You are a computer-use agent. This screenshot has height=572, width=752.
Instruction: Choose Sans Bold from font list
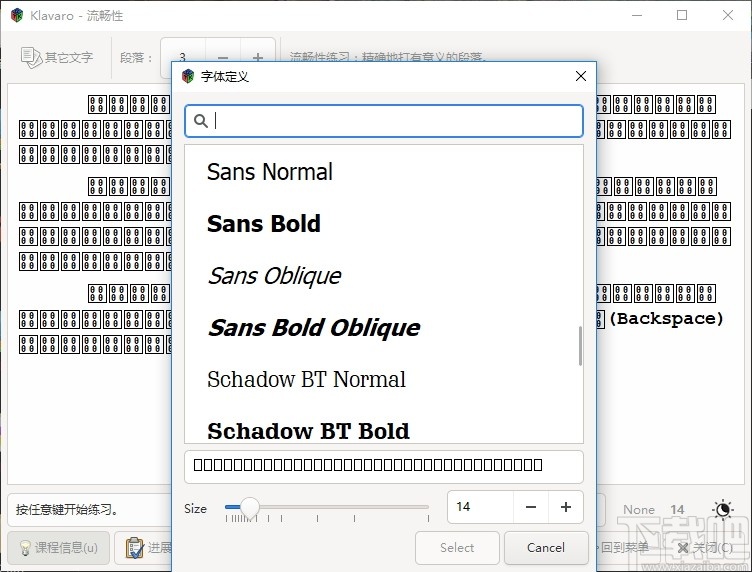[x=264, y=224]
